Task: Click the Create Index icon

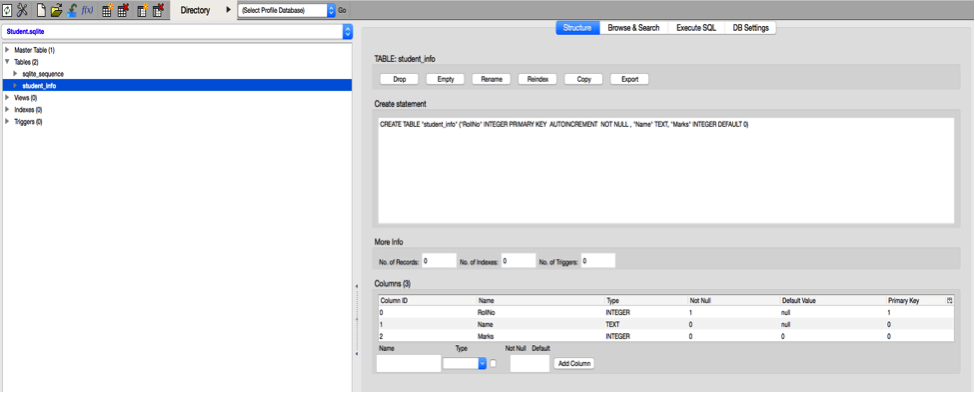Action: coord(142,10)
